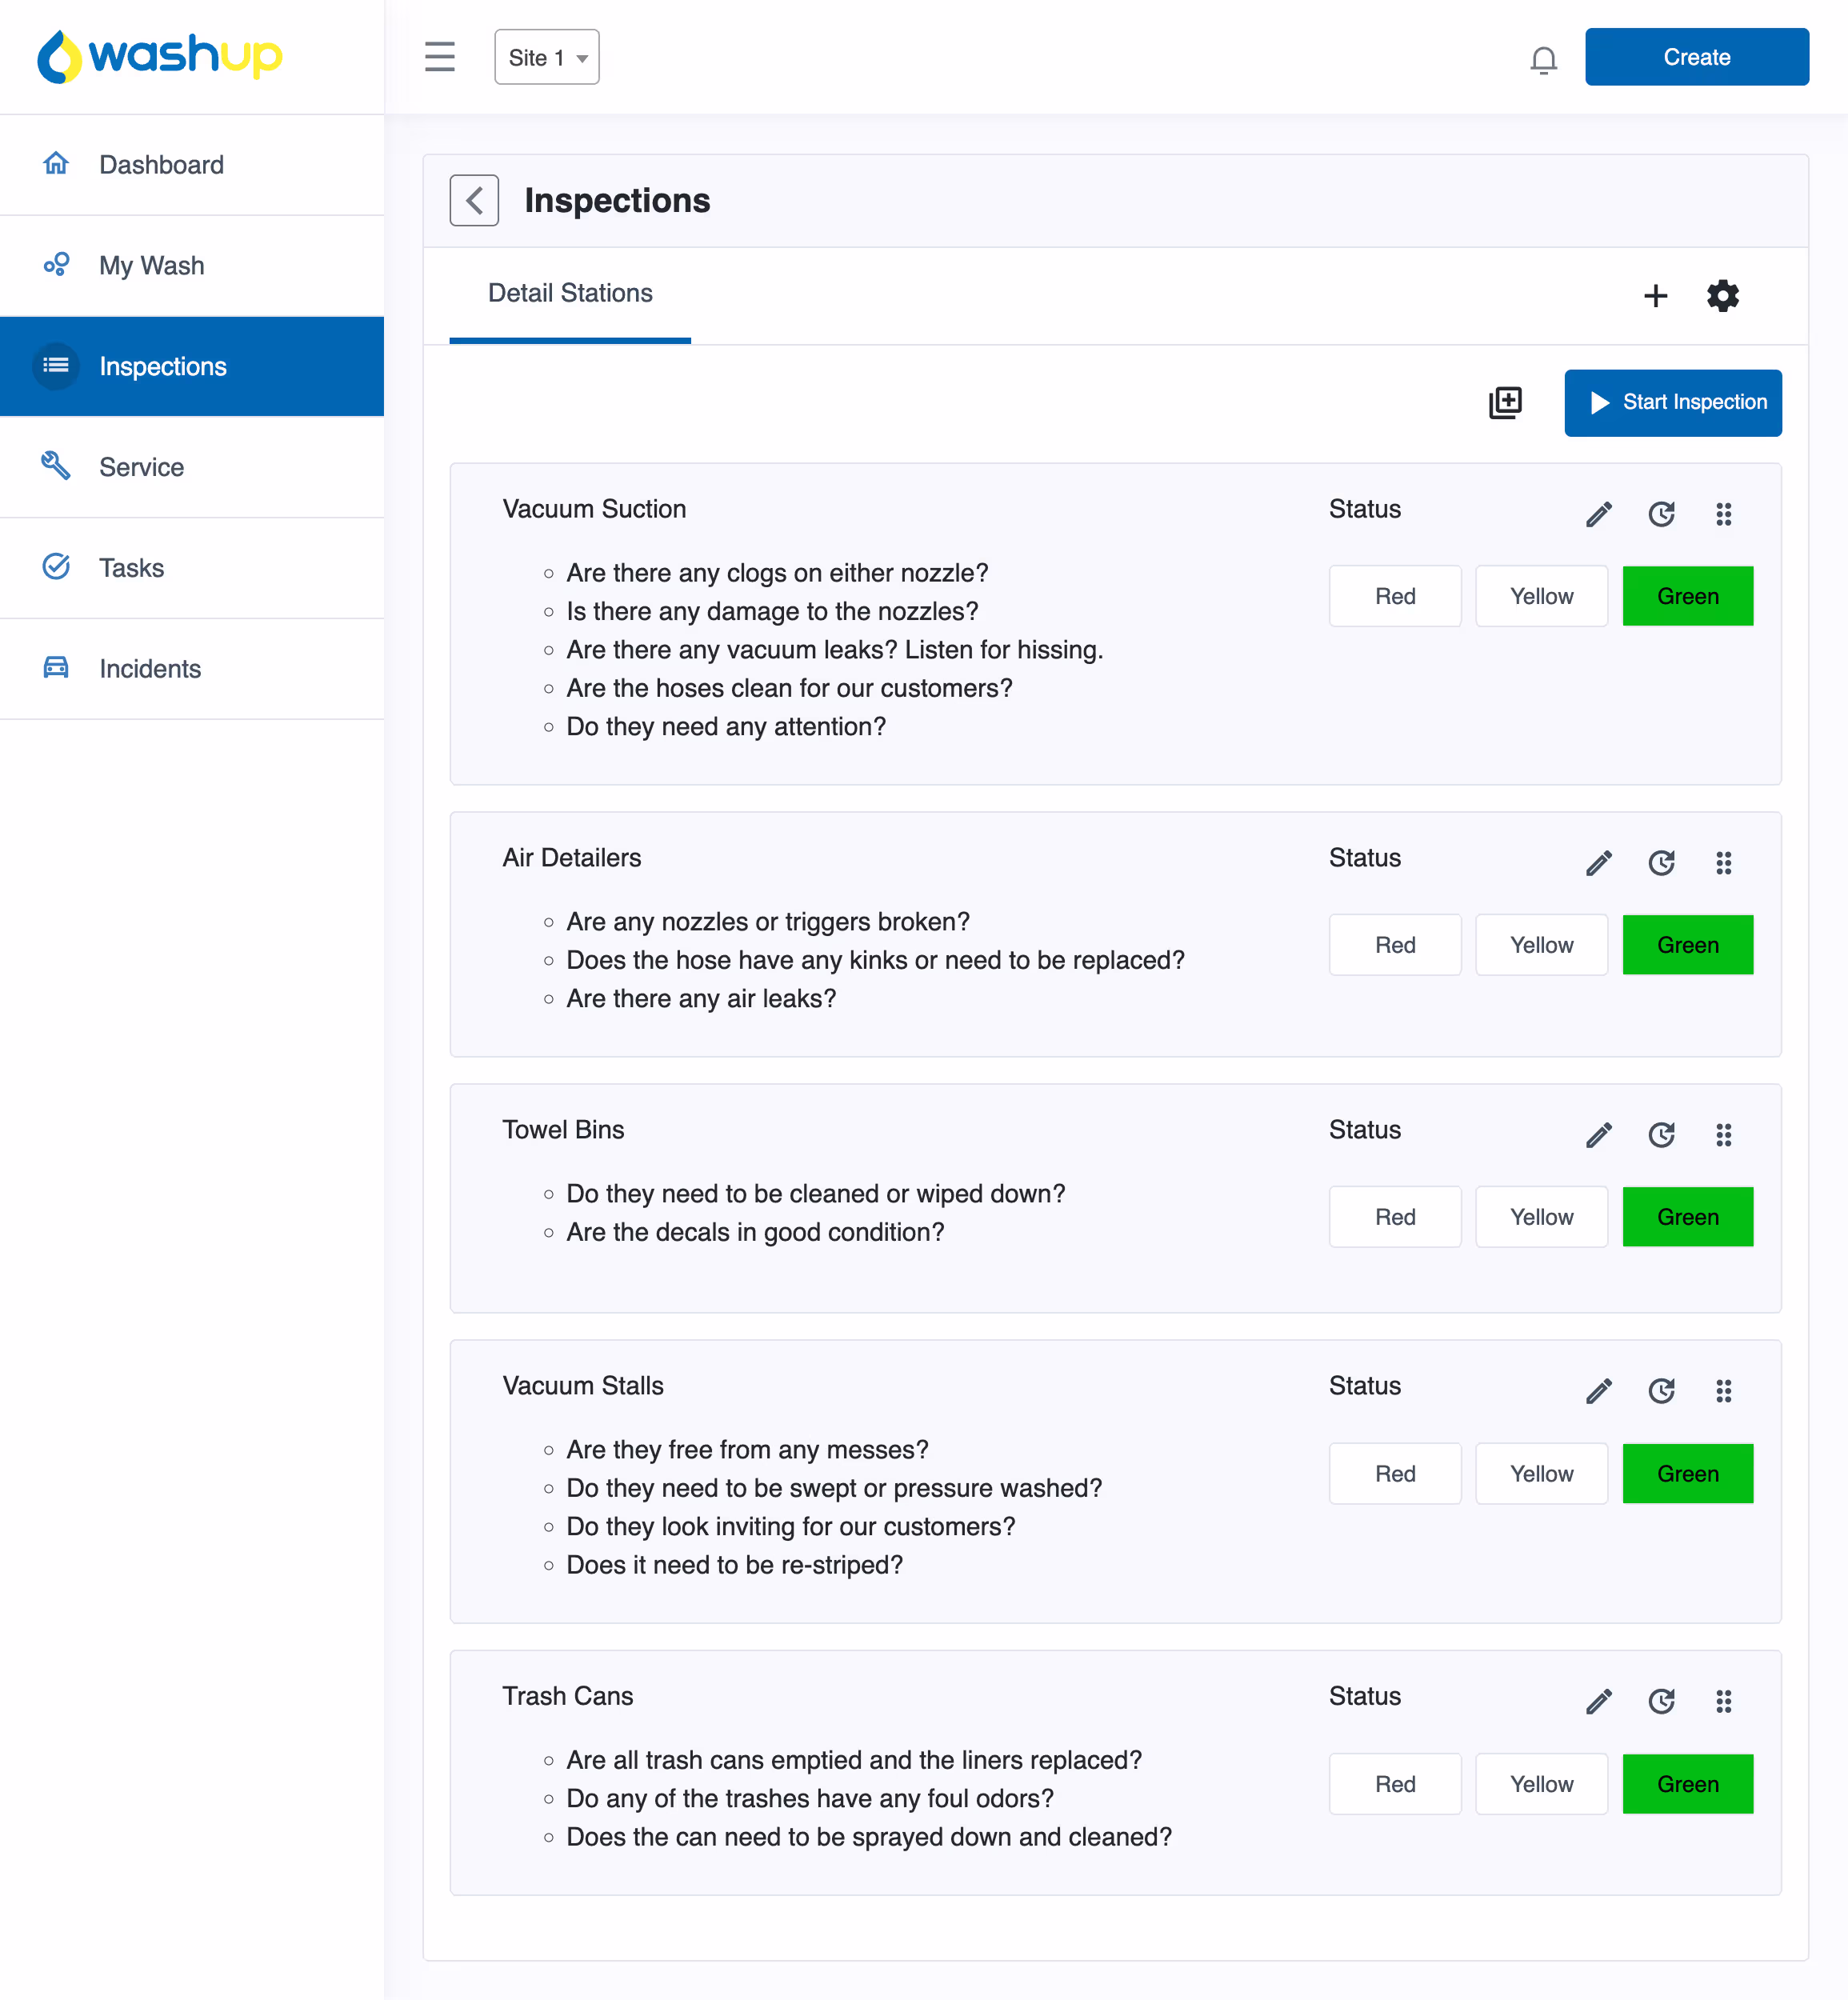Open settings gear for Detail Stations
Viewport: 1848px width, 2000px height.
(x=1723, y=296)
